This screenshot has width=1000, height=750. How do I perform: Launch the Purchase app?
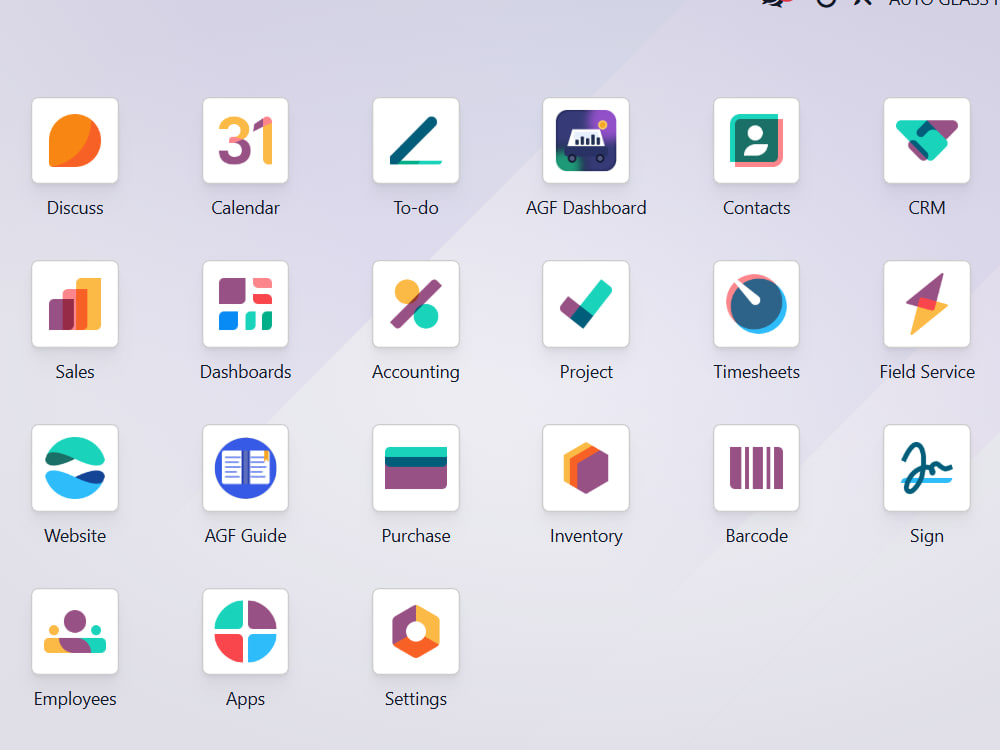coord(416,468)
